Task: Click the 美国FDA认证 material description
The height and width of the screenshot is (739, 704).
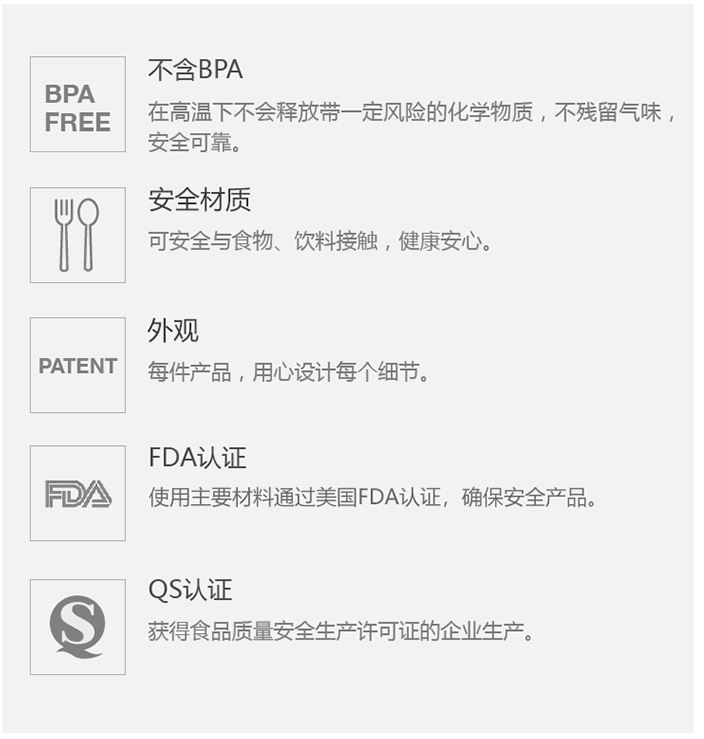Action: [x=373, y=497]
